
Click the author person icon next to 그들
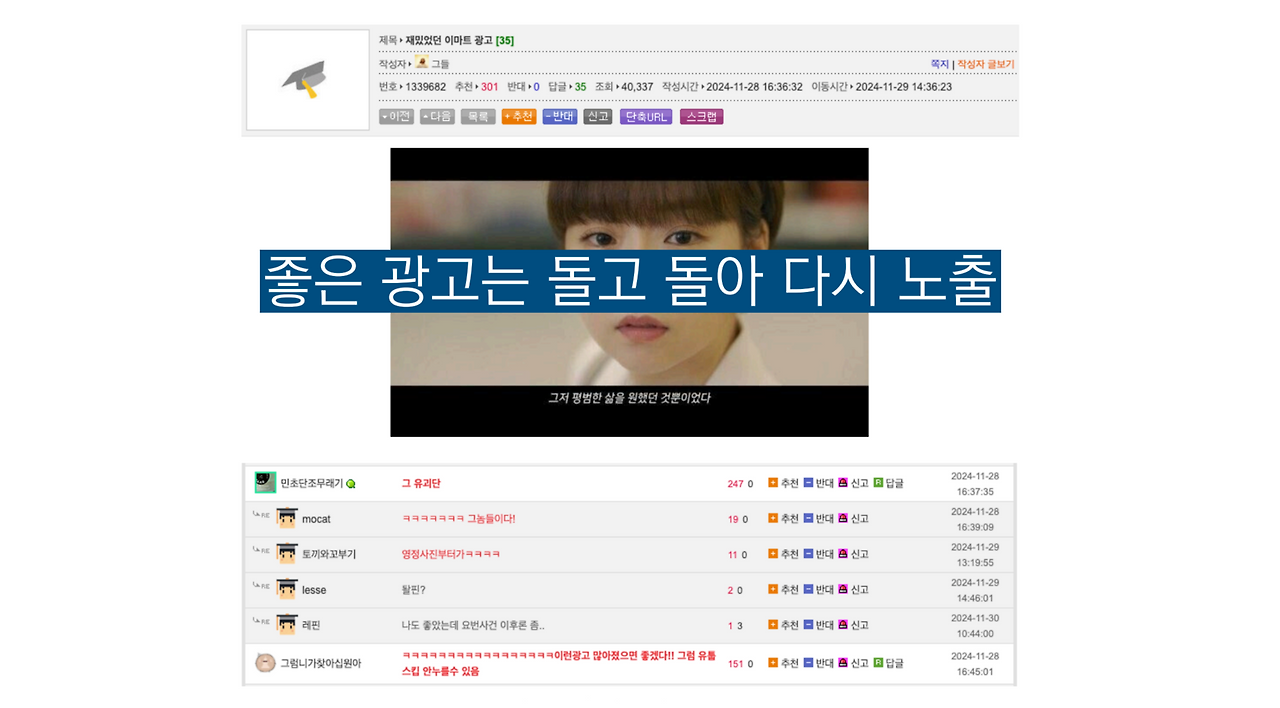pyautogui.click(x=421, y=62)
